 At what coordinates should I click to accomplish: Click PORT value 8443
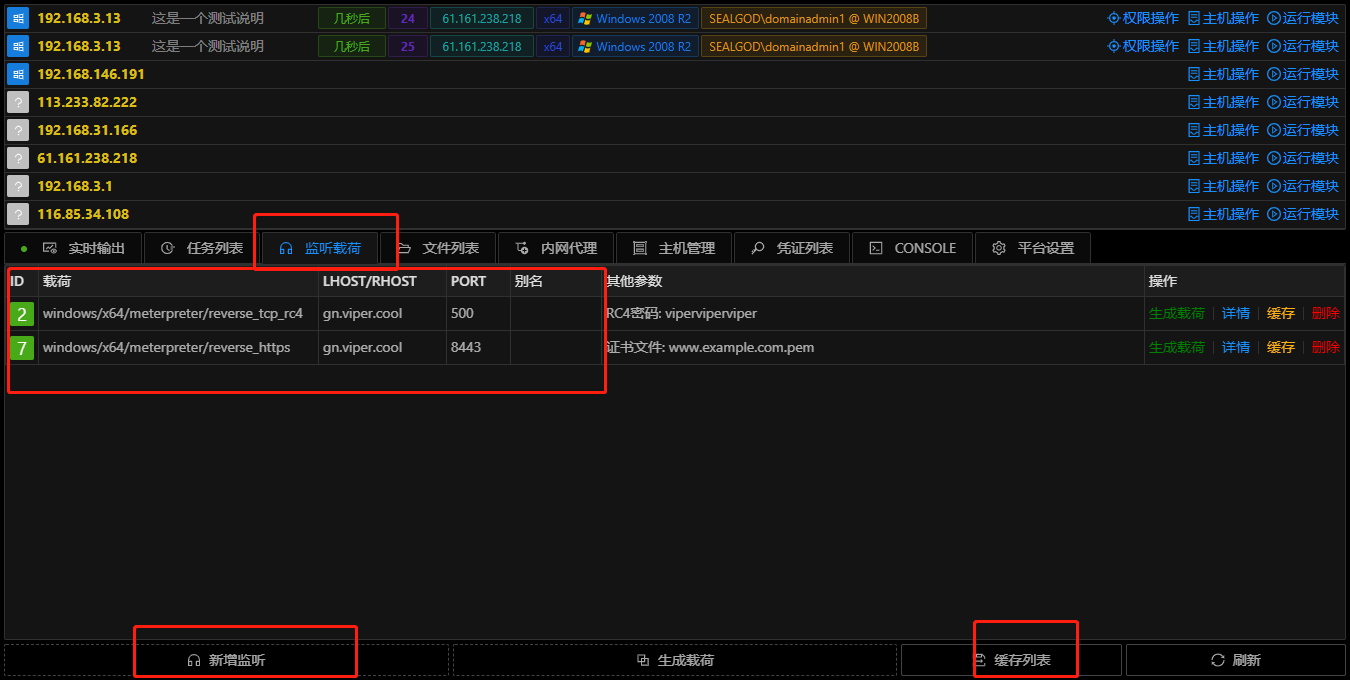point(466,347)
